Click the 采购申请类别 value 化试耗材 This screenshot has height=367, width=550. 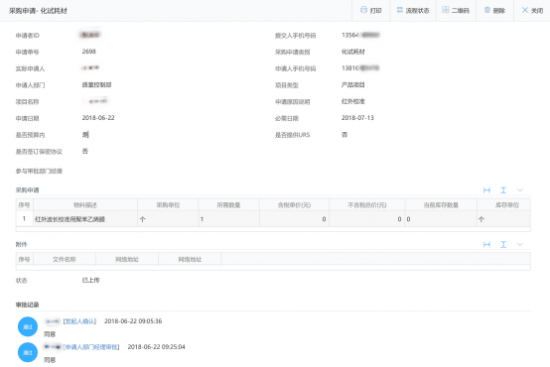(x=353, y=52)
